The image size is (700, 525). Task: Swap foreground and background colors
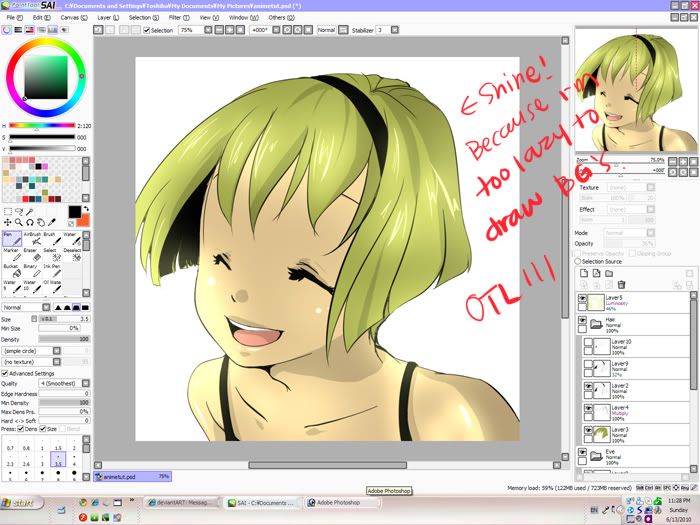[x=86, y=208]
